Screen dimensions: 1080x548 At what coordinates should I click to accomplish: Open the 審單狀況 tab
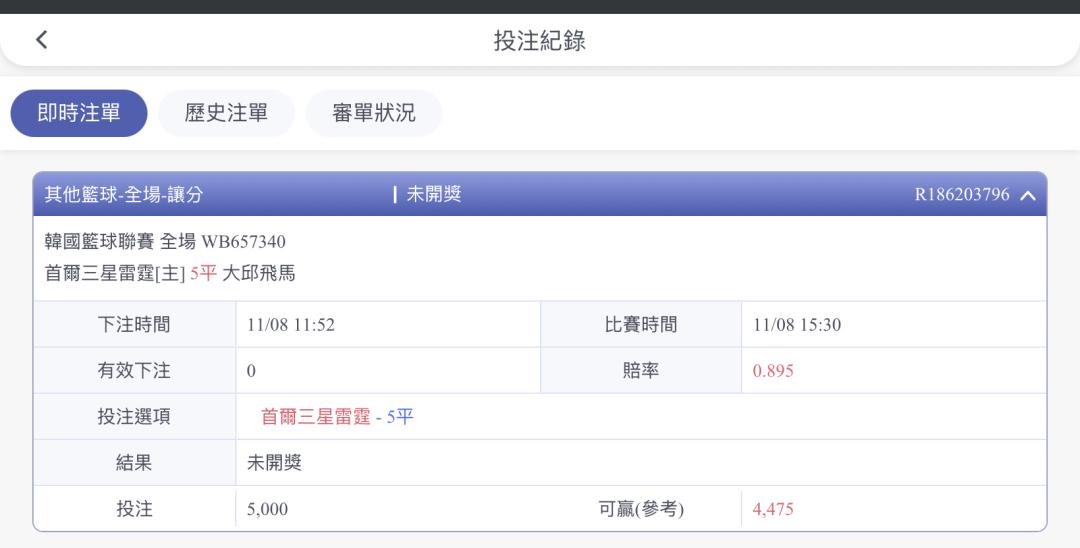tap(374, 113)
